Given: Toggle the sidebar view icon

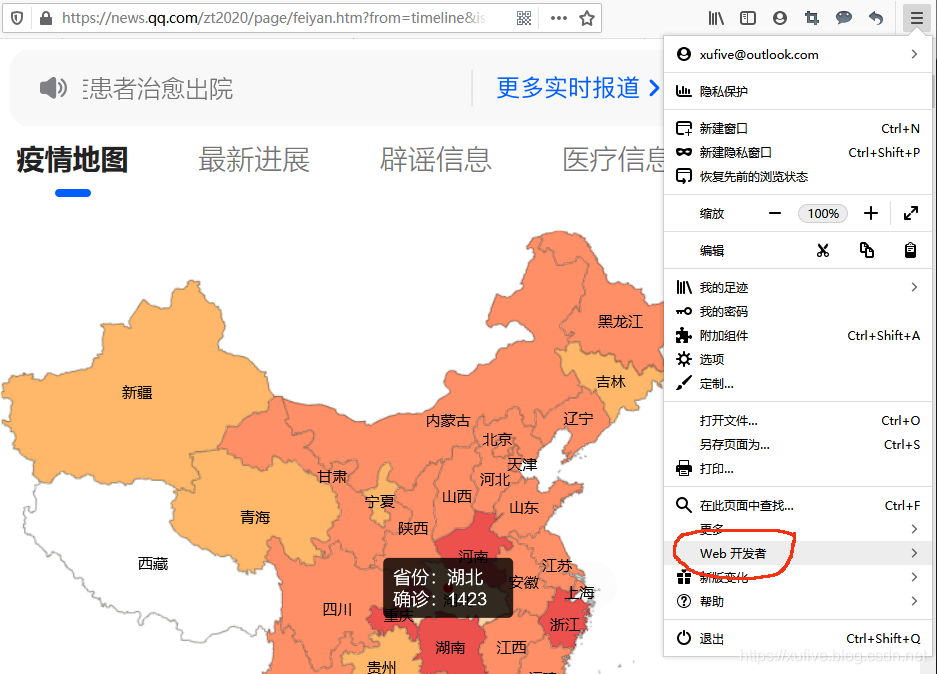Looking at the screenshot, I should (x=748, y=19).
